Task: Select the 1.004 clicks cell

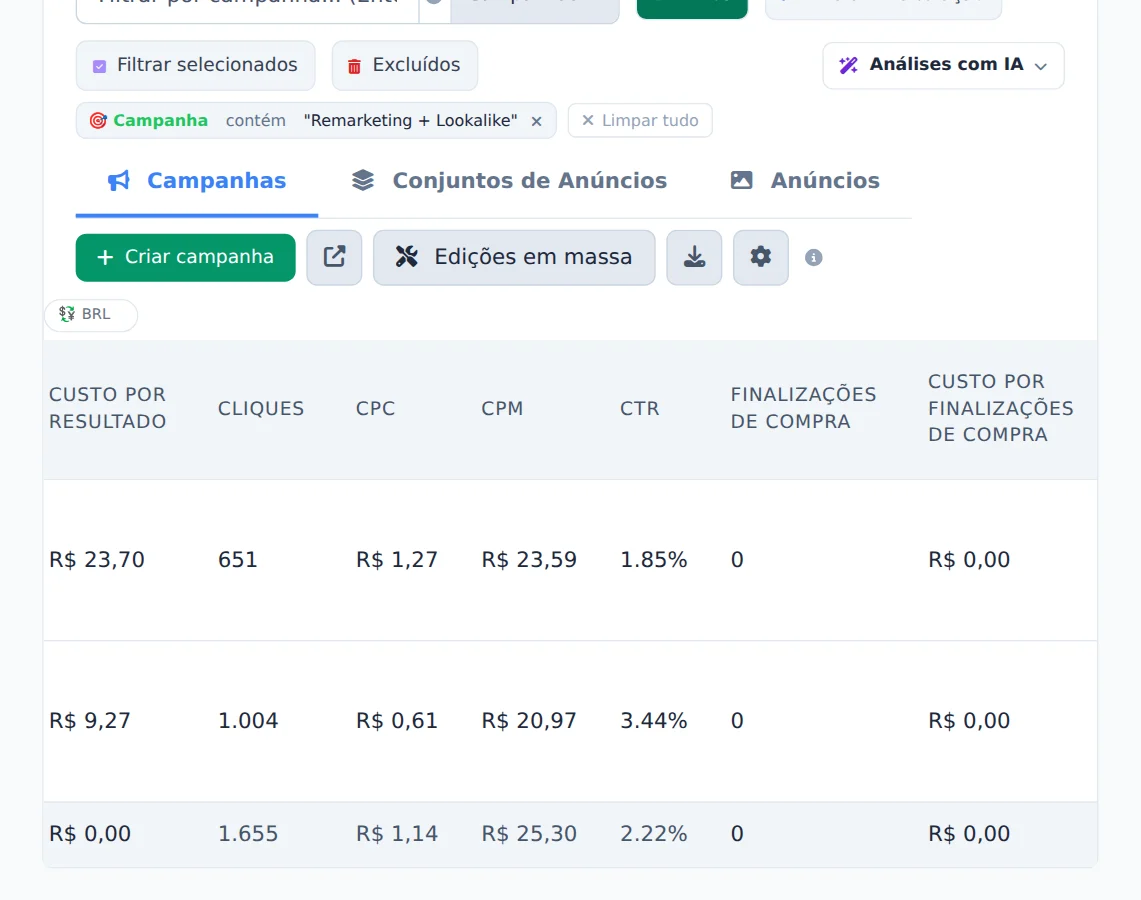Action: [x=248, y=721]
